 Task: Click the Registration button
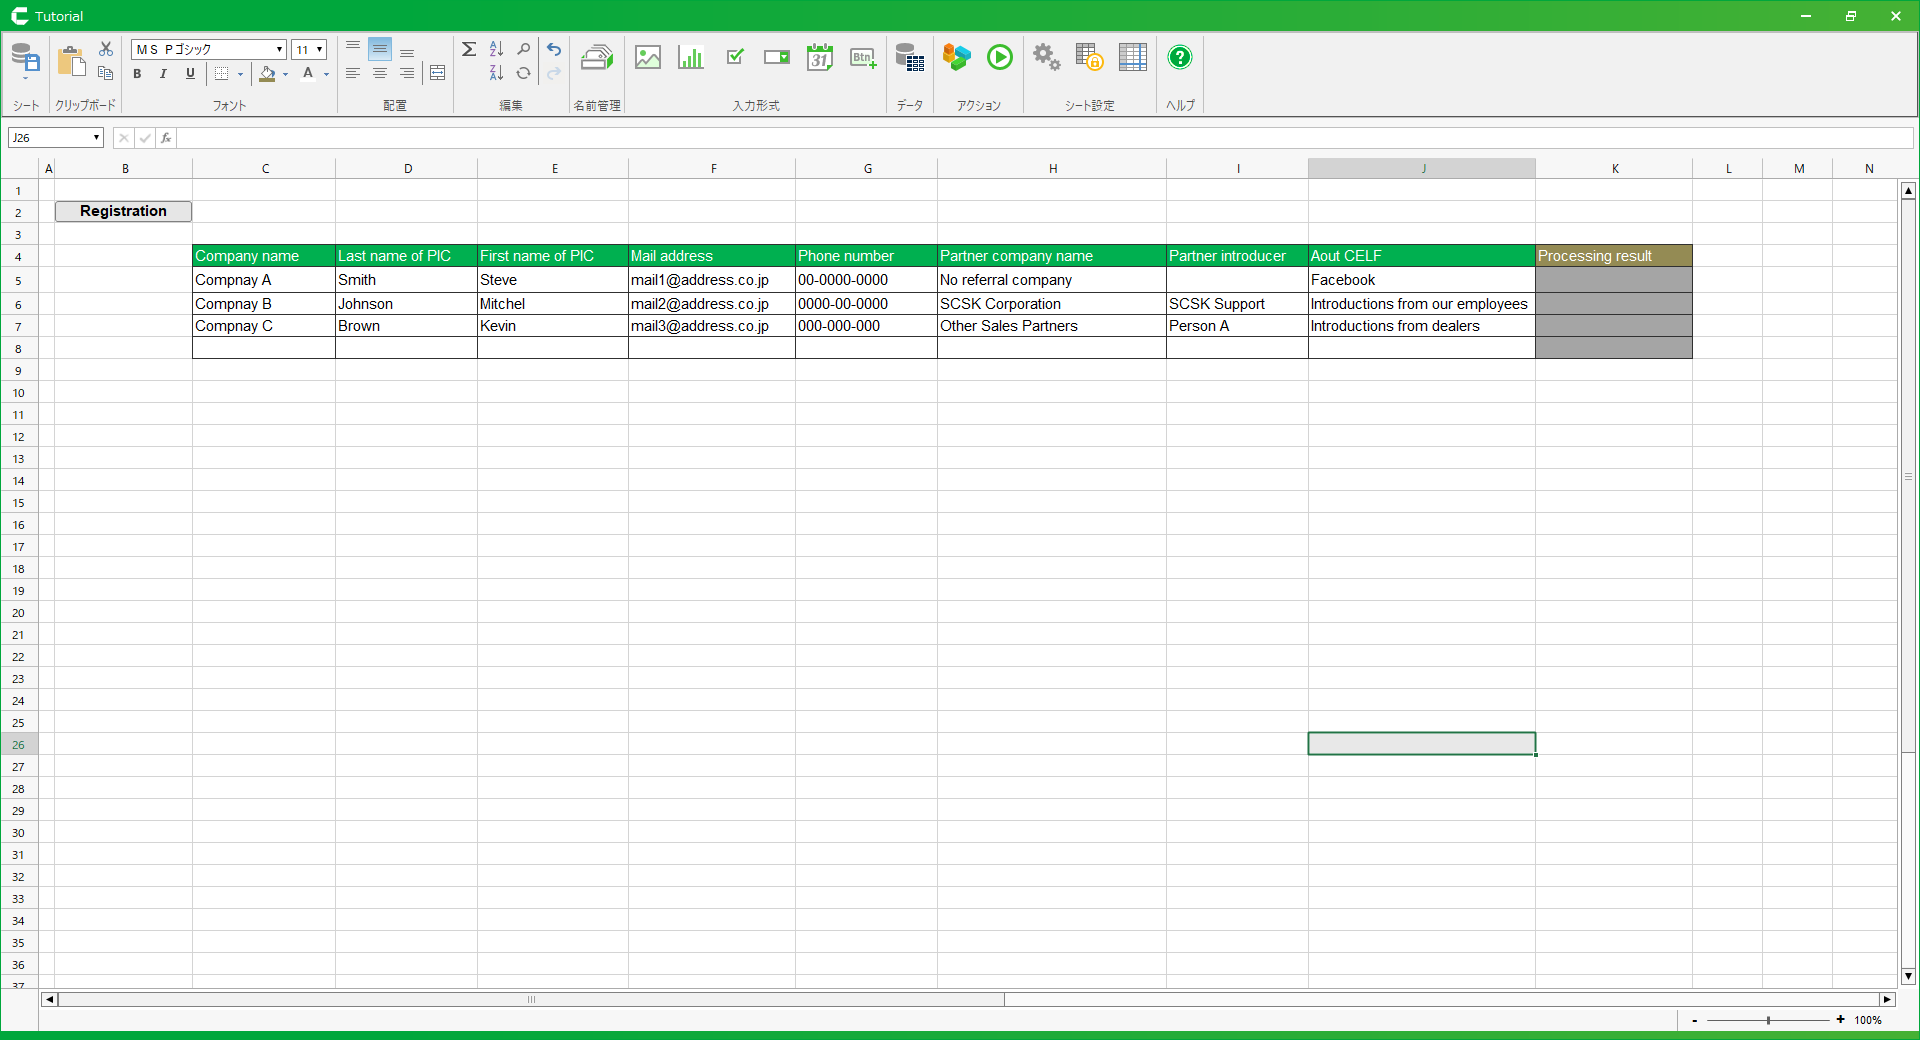point(123,211)
